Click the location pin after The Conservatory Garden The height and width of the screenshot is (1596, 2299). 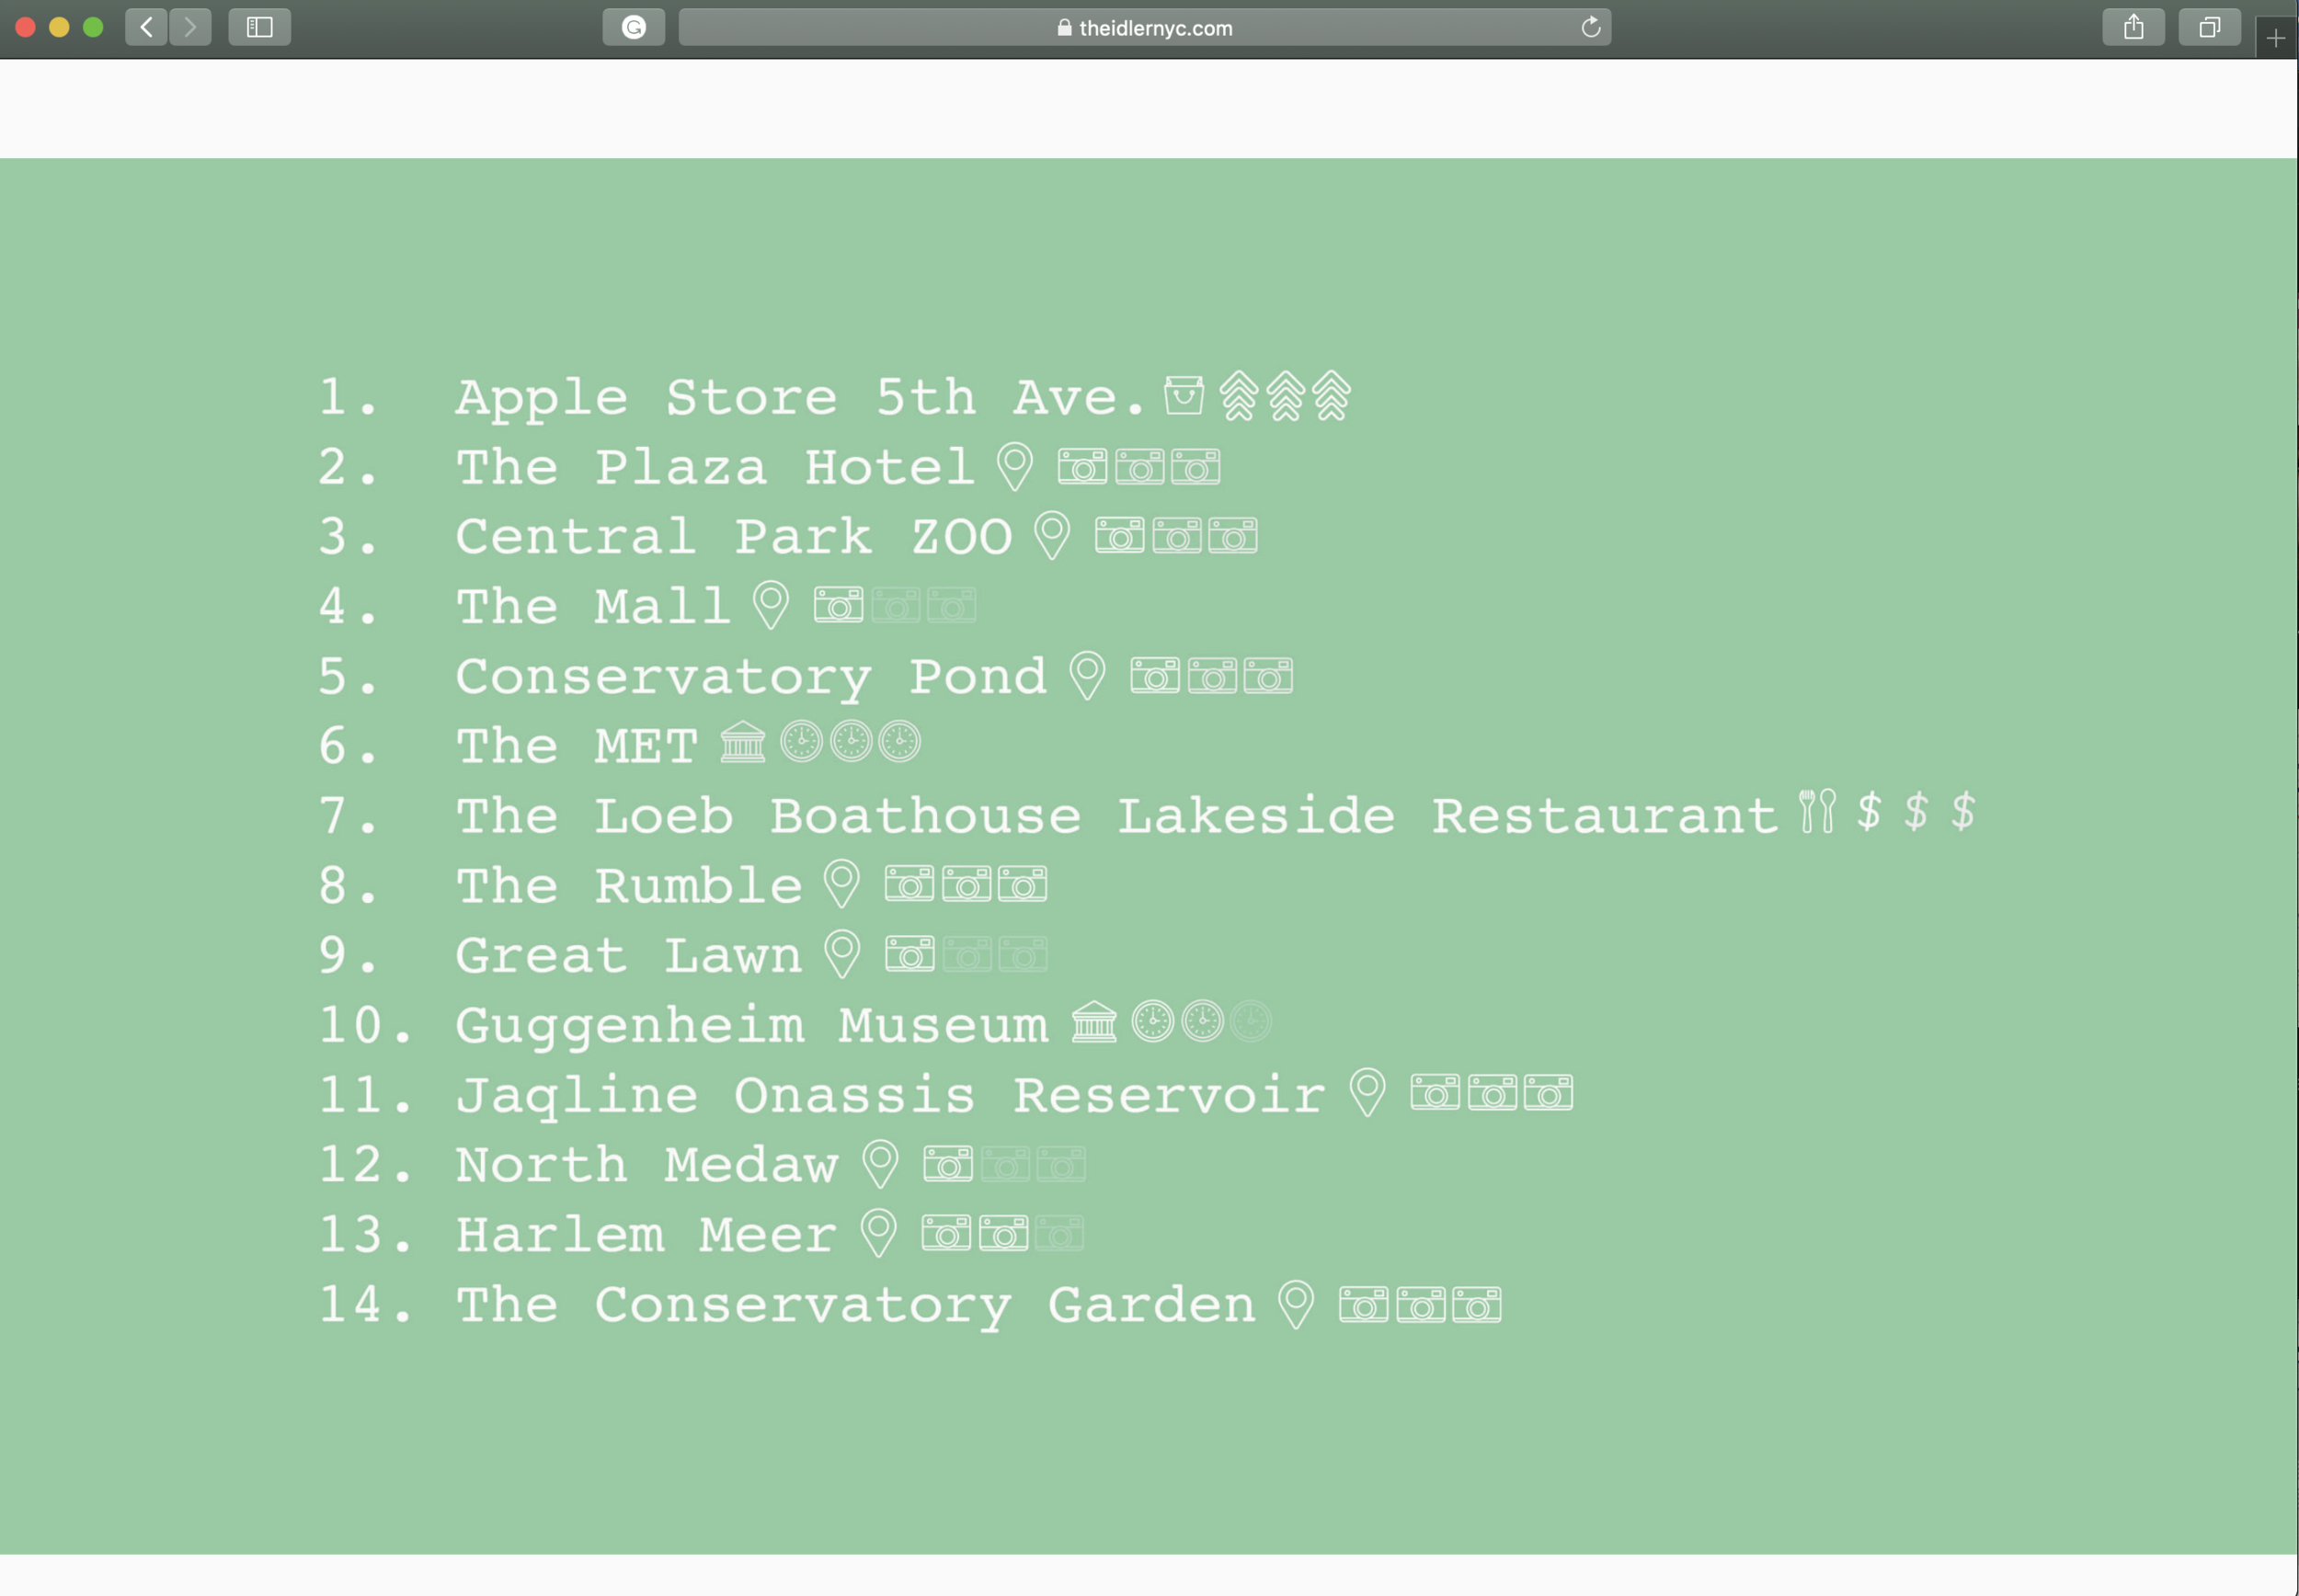pyautogui.click(x=1296, y=1304)
